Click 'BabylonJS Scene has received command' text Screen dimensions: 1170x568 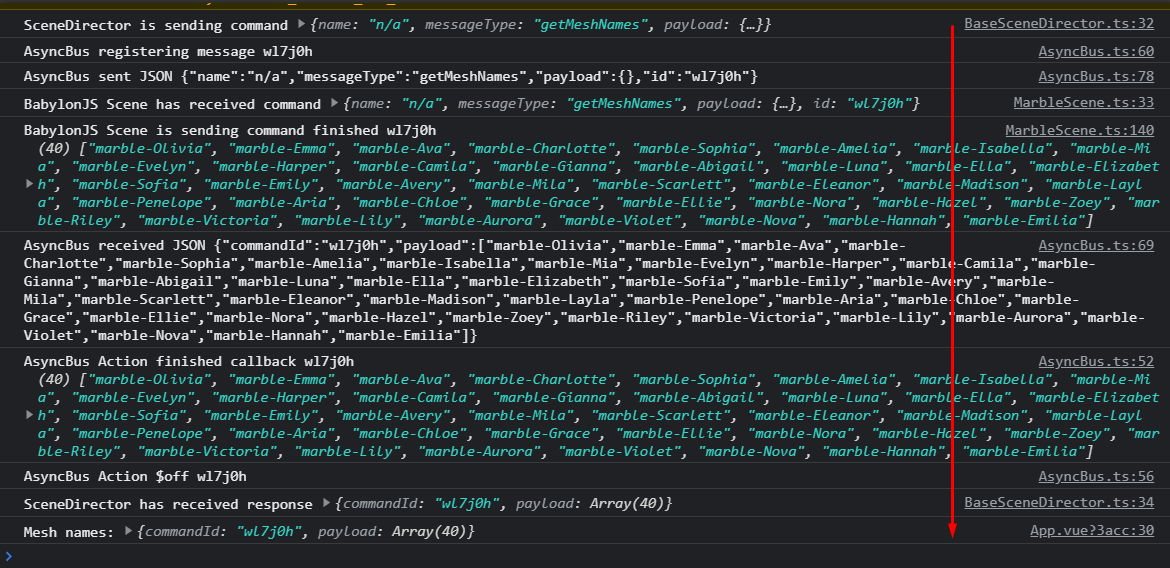172,104
